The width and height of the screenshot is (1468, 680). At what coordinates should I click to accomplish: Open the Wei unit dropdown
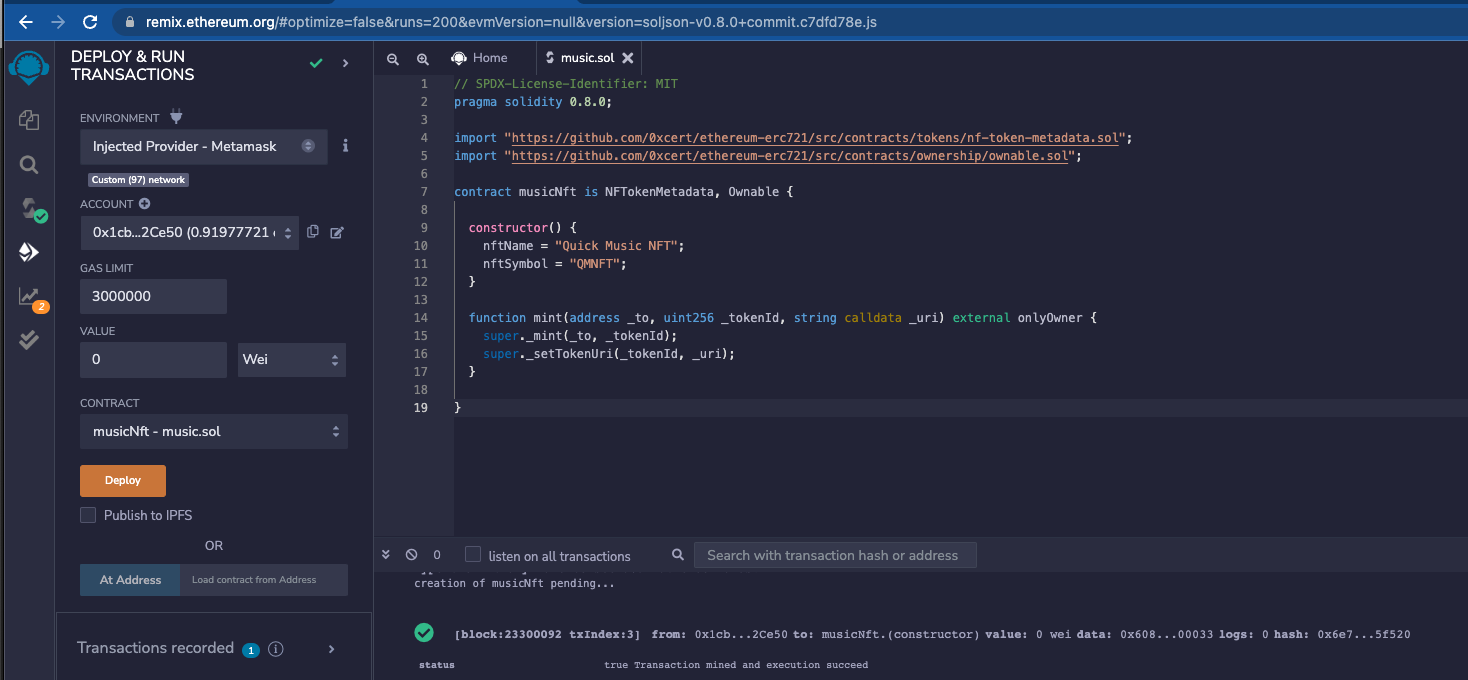point(292,359)
